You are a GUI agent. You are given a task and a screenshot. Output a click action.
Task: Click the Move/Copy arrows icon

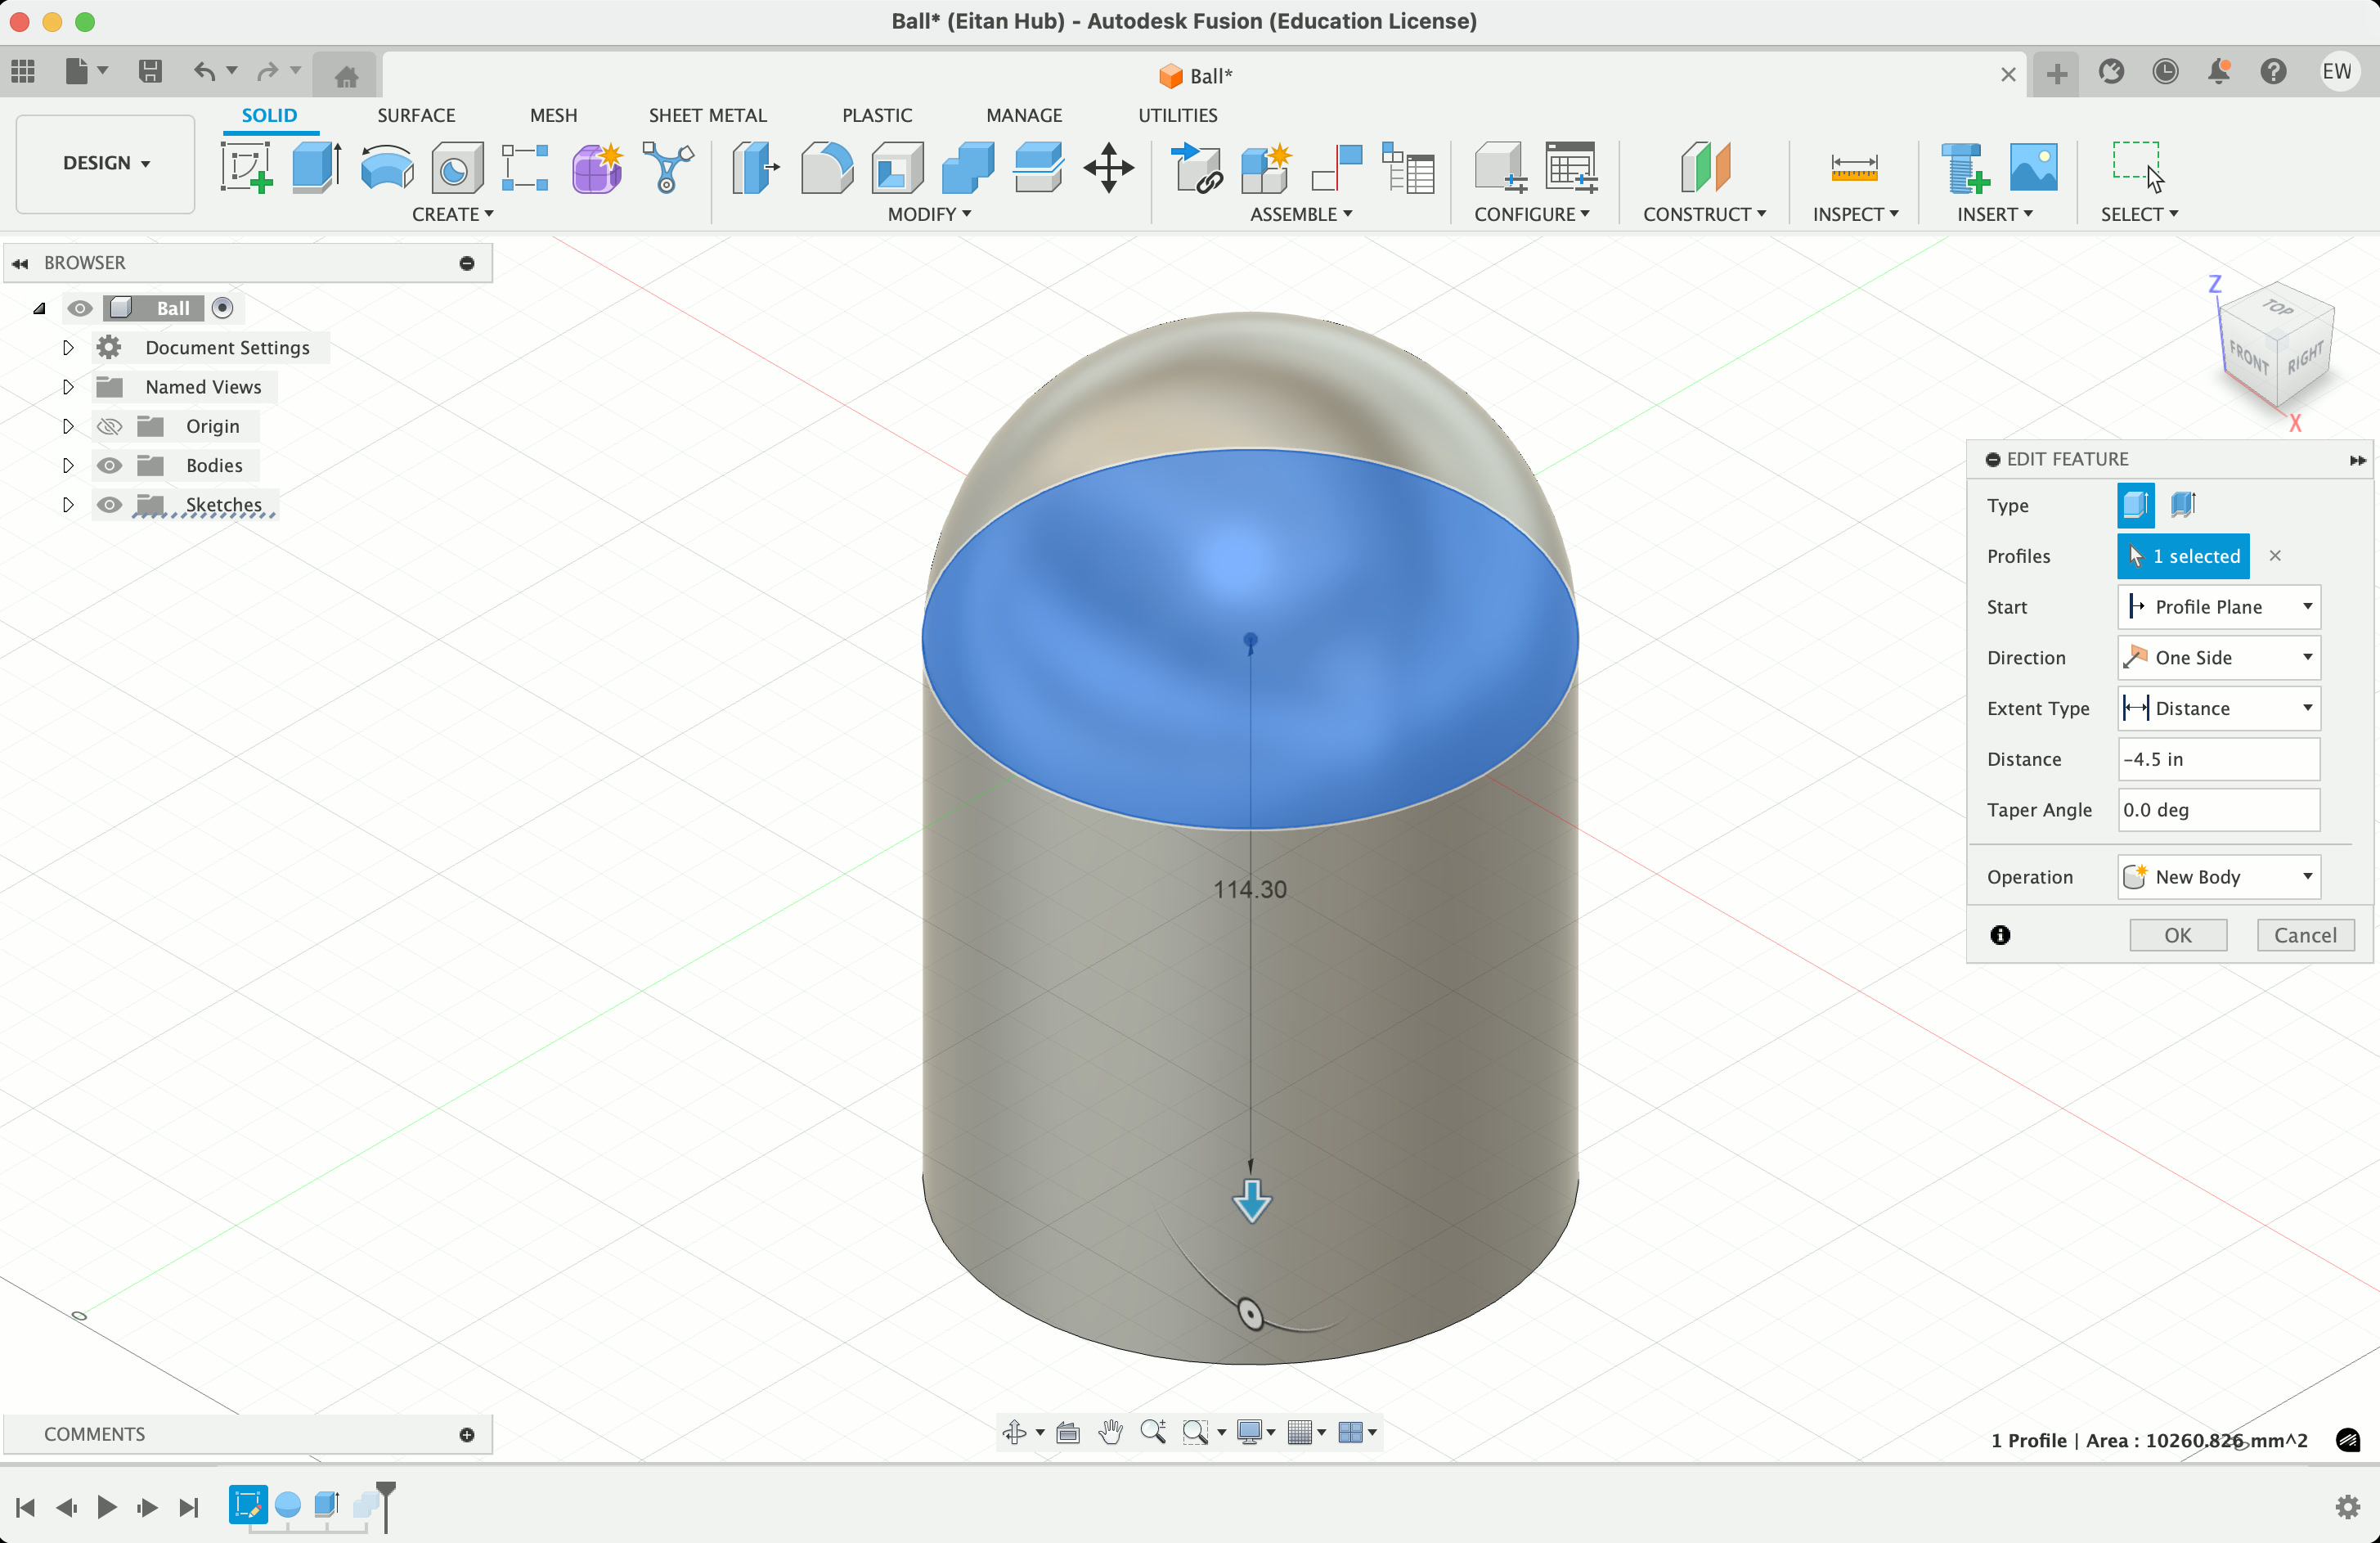pyautogui.click(x=1108, y=166)
